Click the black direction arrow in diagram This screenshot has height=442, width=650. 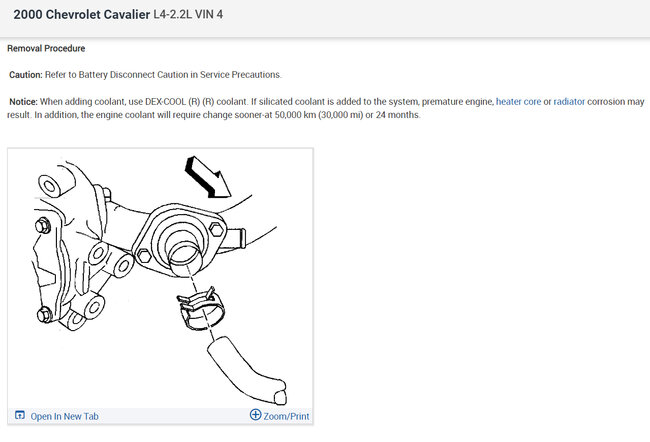click(207, 177)
